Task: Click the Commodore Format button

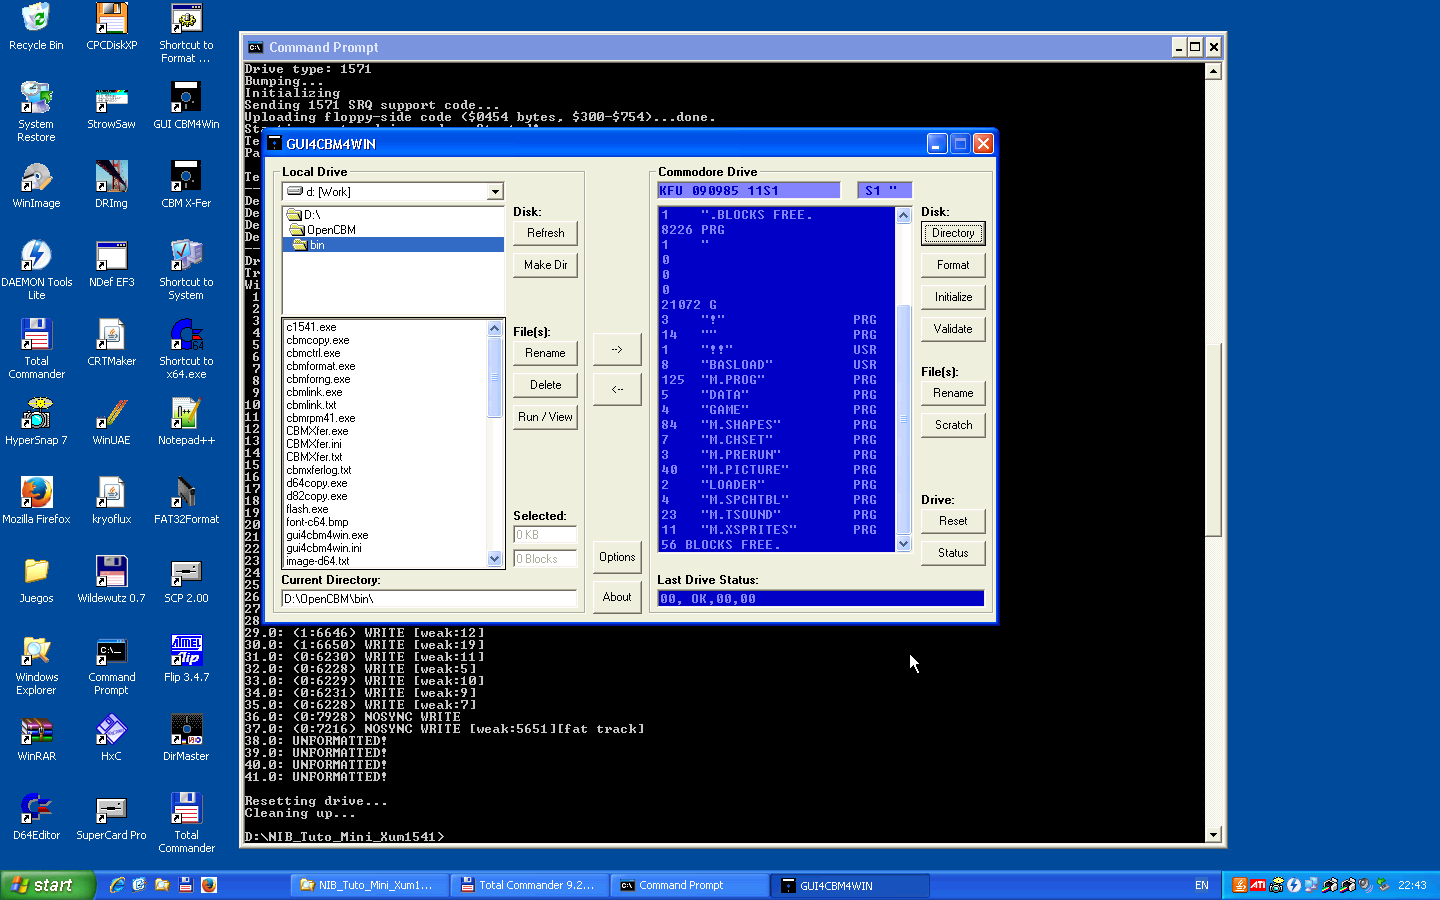Action: coord(953,265)
